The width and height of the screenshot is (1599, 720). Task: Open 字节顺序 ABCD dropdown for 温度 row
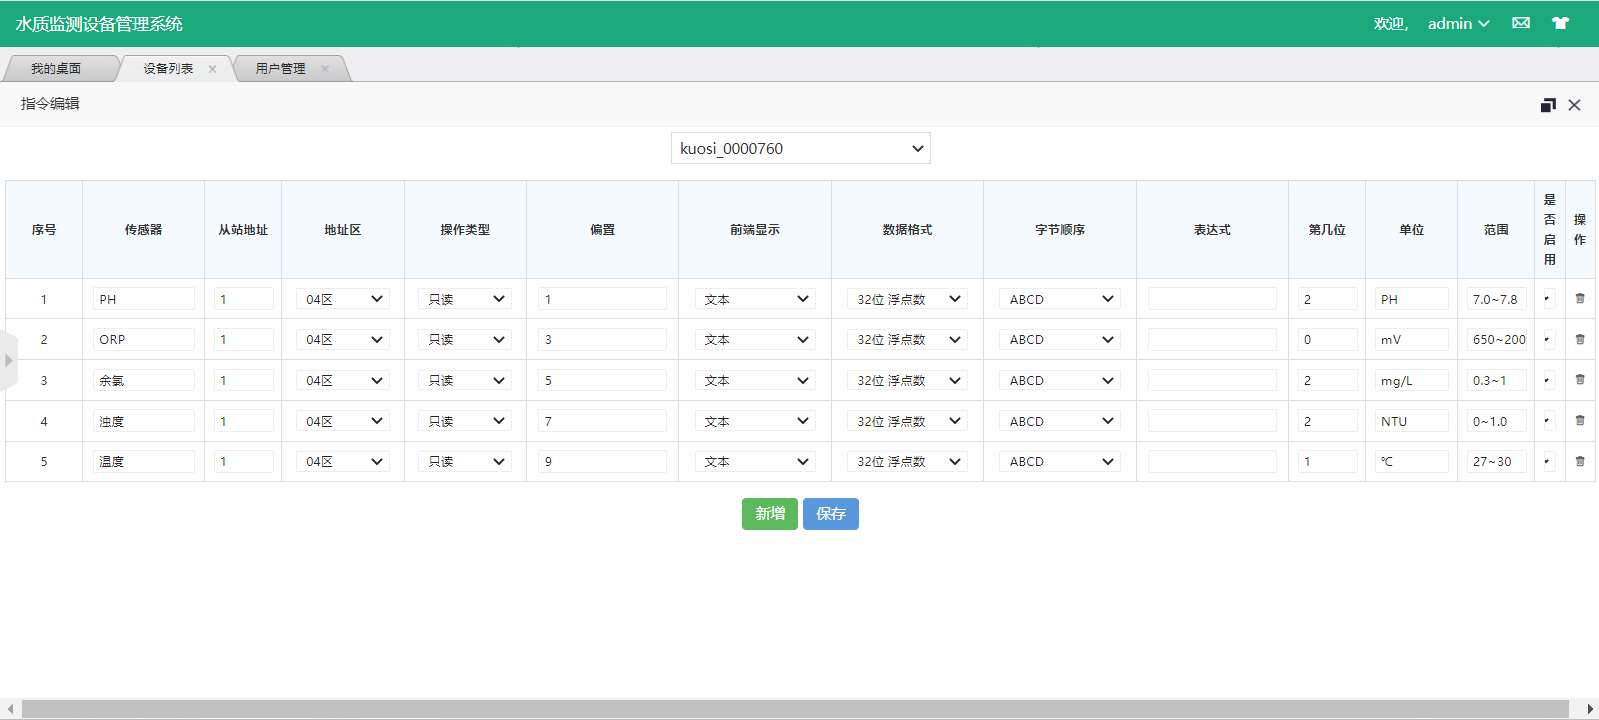pyautogui.click(x=1060, y=462)
